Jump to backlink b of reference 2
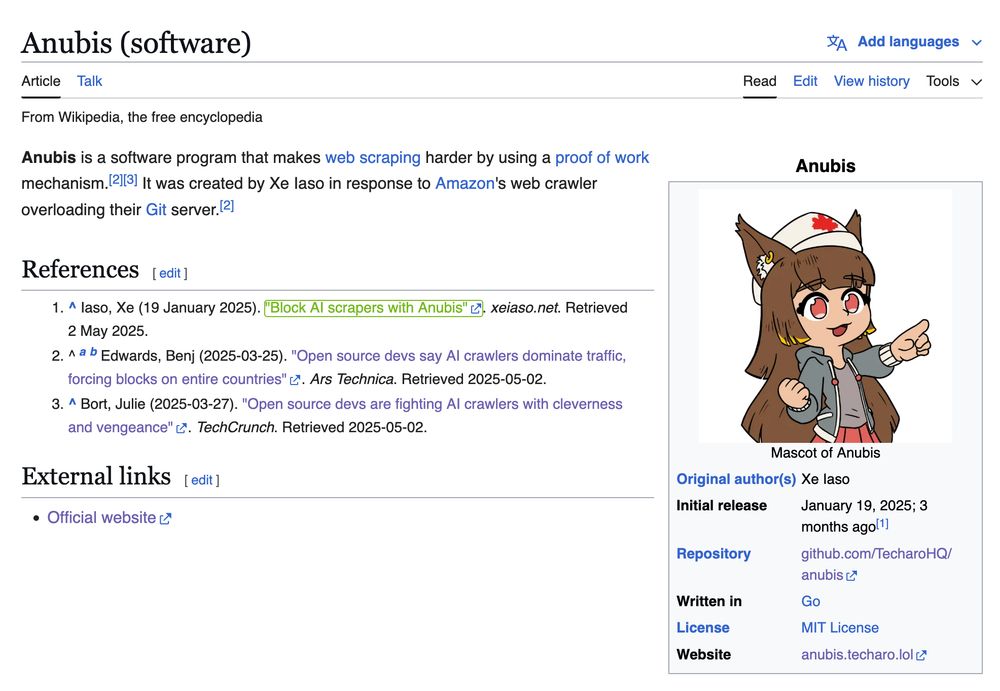 (x=93, y=352)
